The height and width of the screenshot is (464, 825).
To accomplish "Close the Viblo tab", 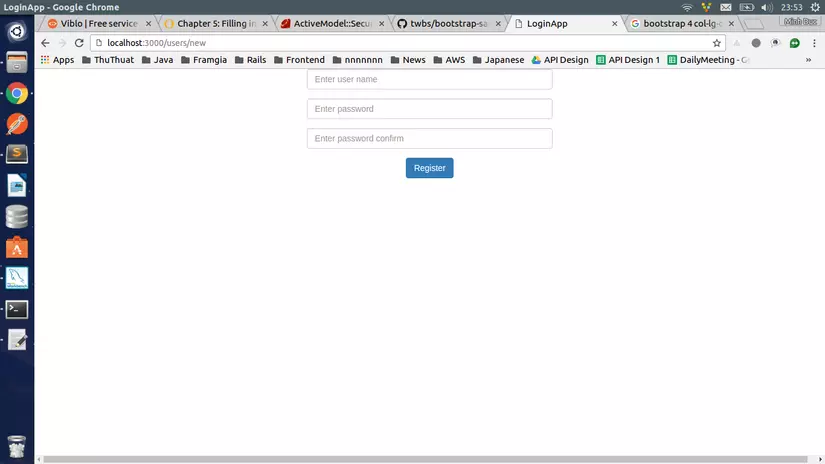I will pyautogui.click(x=148, y=24).
